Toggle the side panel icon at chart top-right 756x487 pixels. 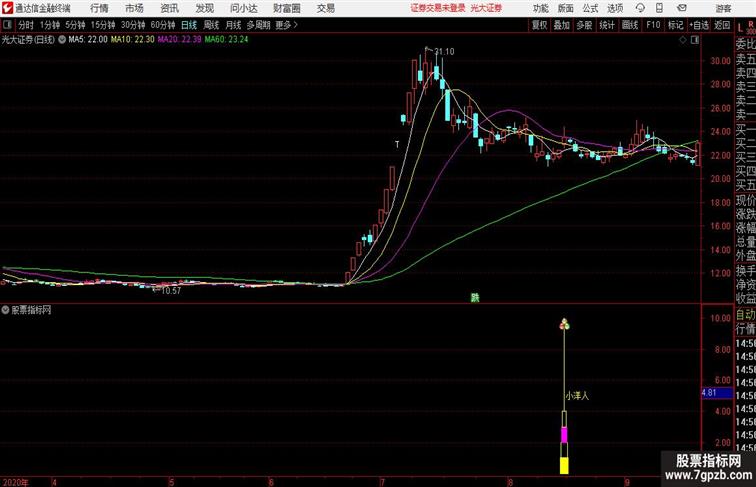(x=695, y=40)
